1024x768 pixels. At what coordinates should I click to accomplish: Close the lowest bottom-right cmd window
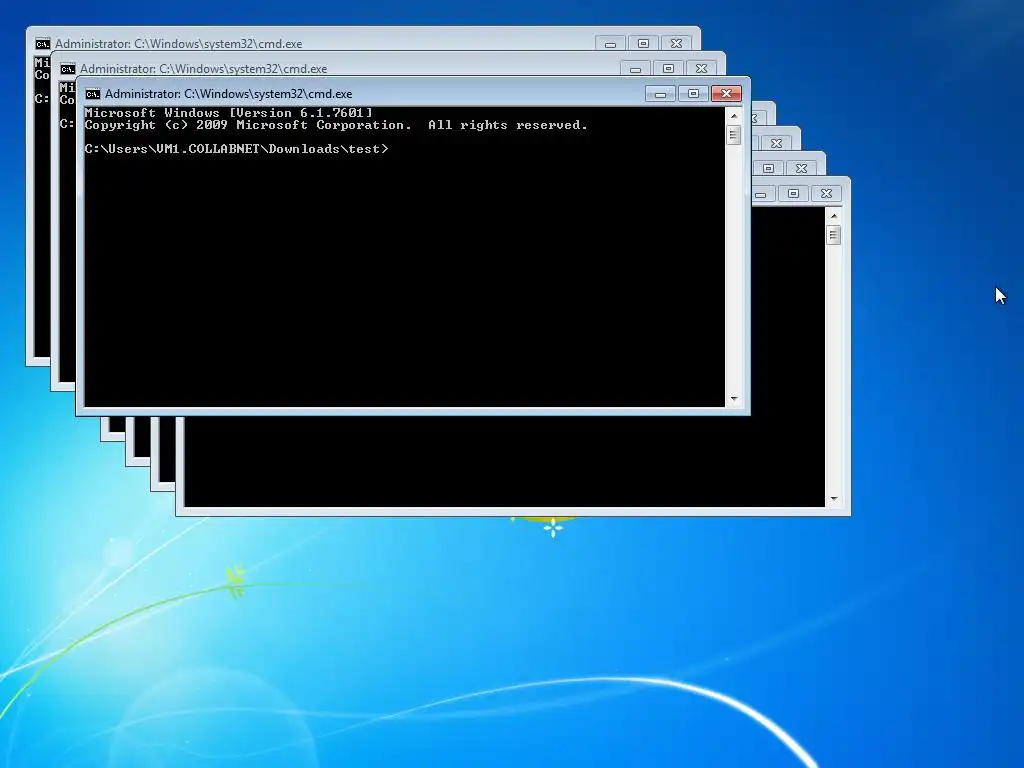pyautogui.click(x=826, y=194)
